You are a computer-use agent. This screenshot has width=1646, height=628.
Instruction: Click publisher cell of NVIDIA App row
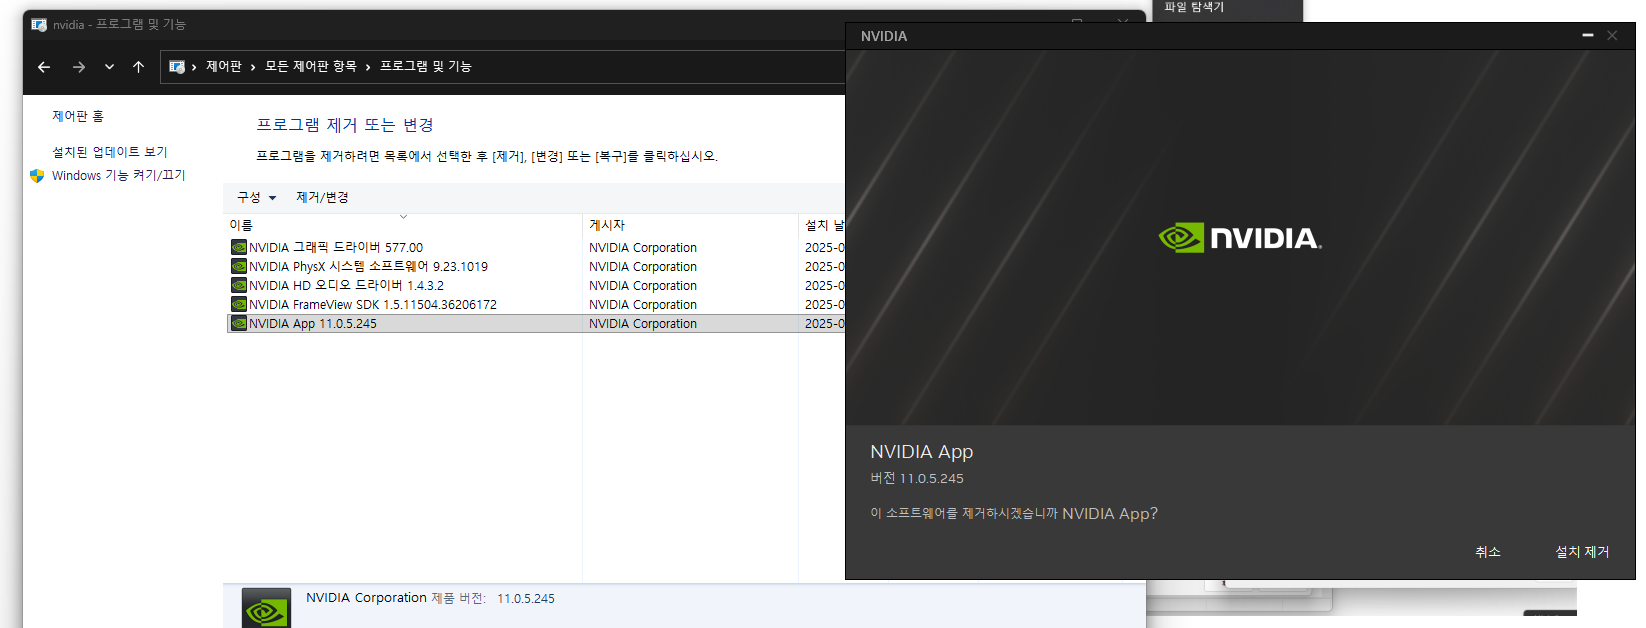coord(643,323)
